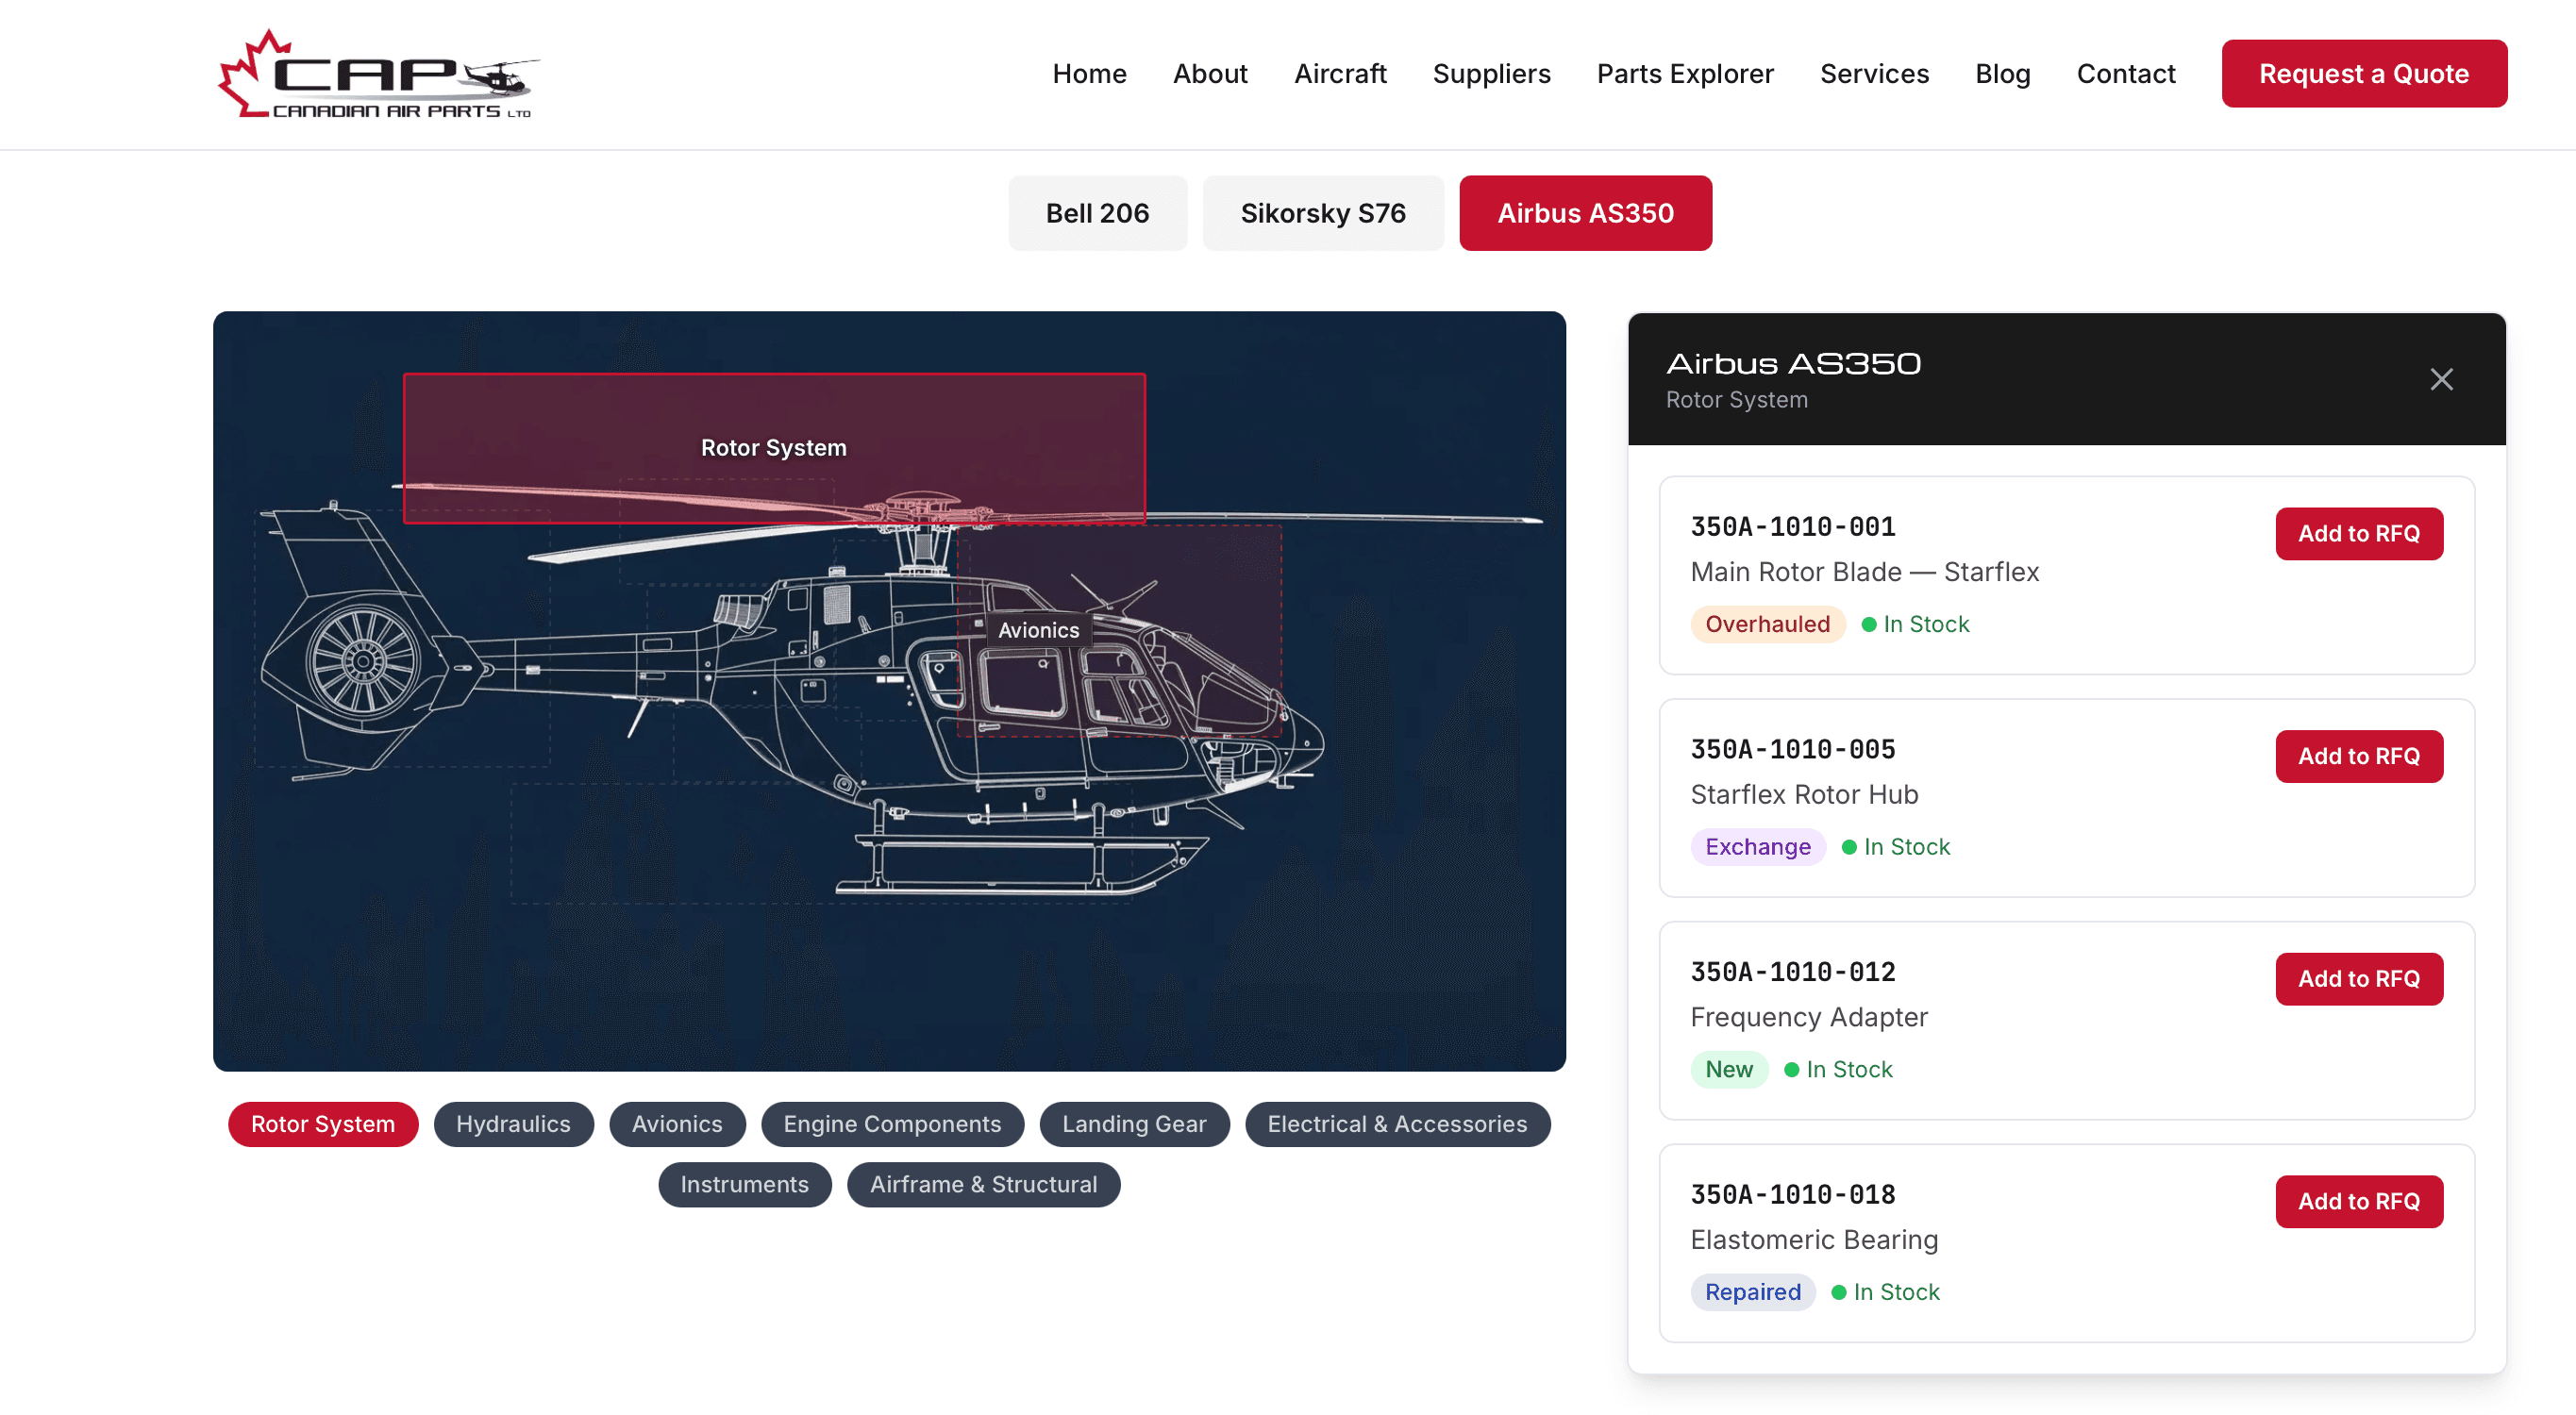Select the Landing Gear category pill

pyautogui.click(x=1134, y=1124)
